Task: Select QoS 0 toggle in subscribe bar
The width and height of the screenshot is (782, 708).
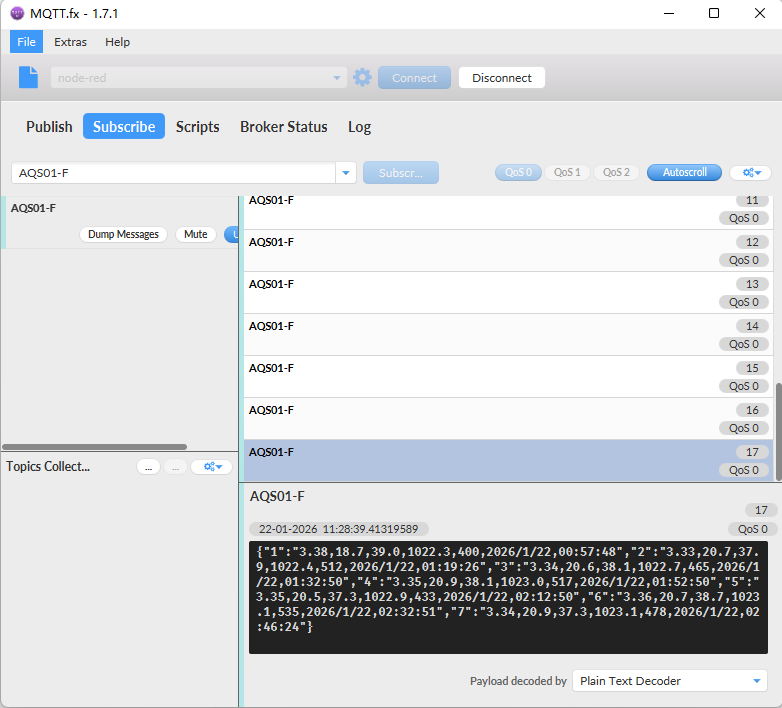Action: (x=518, y=173)
